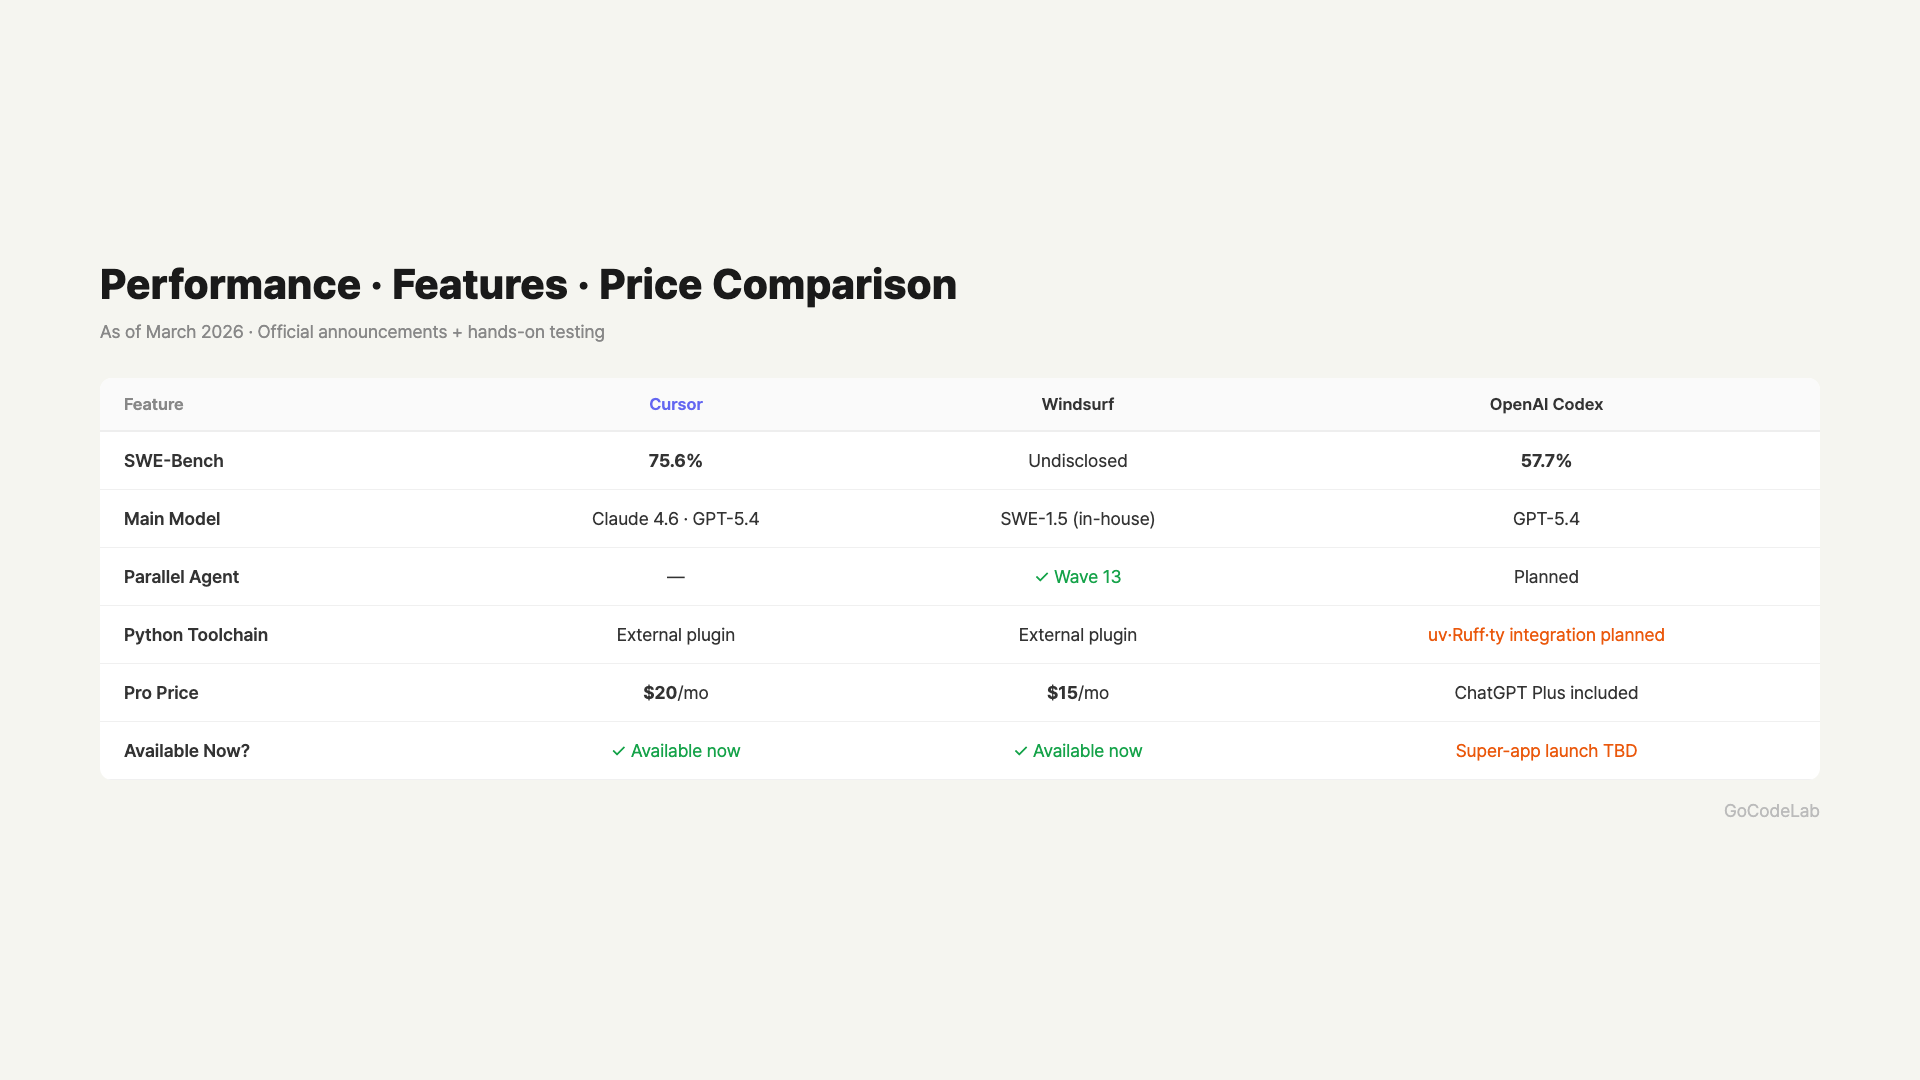Click the Feature column header
The width and height of the screenshot is (1920, 1080).
point(153,404)
